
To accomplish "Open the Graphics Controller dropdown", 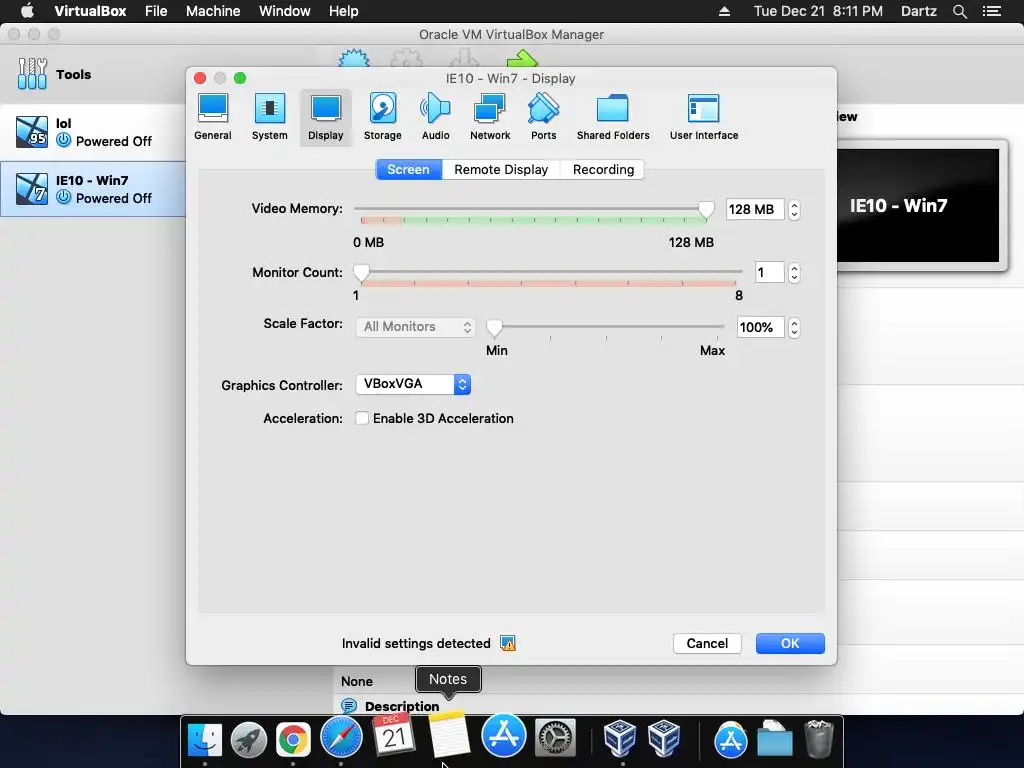I will click(x=413, y=384).
